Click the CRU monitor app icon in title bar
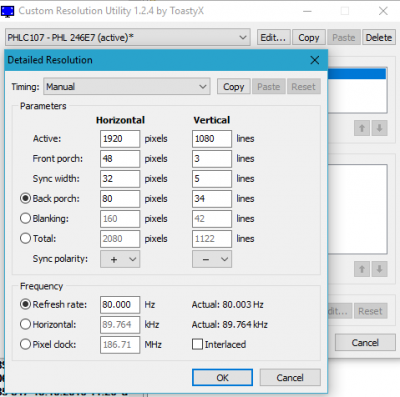 point(7,11)
